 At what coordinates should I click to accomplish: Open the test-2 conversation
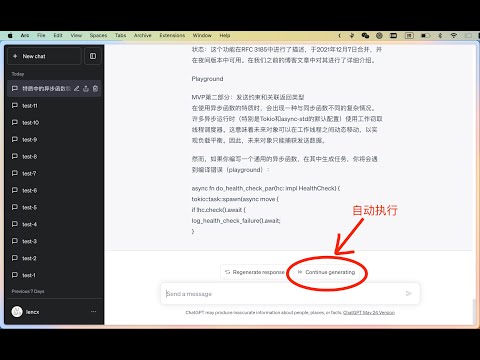click(x=54, y=258)
